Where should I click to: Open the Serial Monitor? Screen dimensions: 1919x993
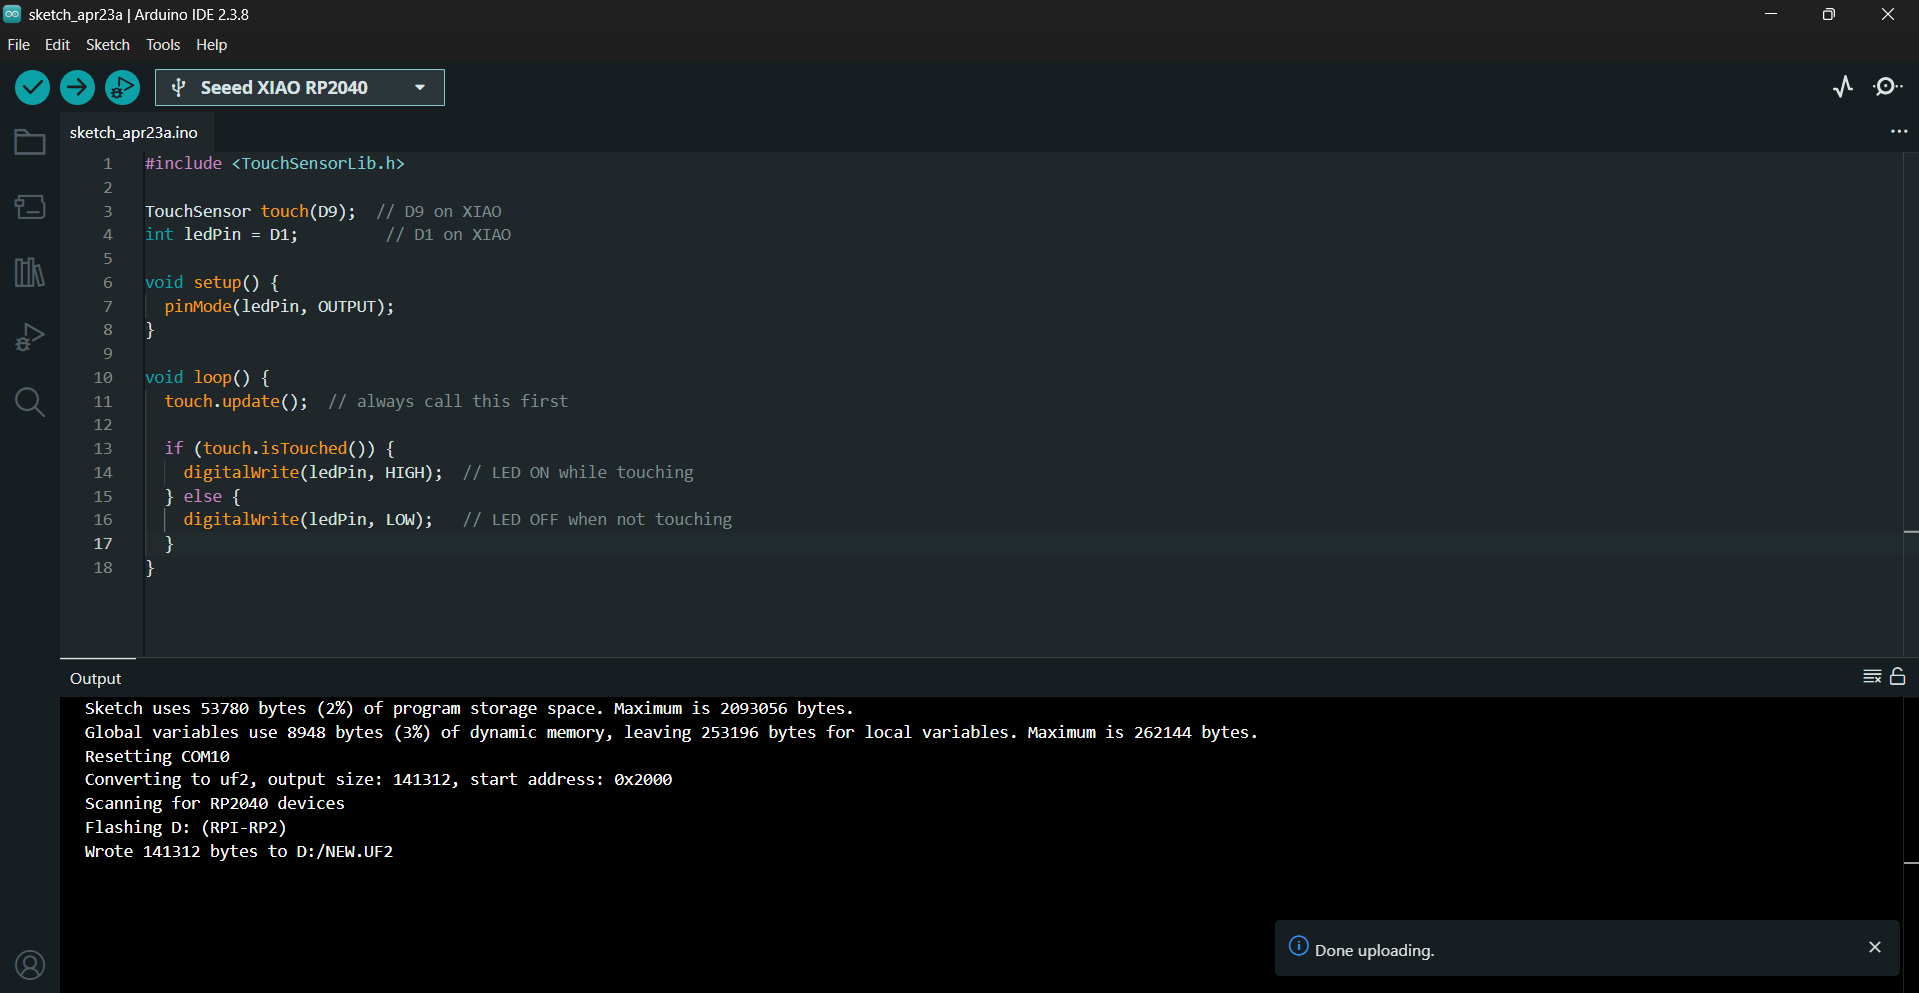click(1887, 87)
